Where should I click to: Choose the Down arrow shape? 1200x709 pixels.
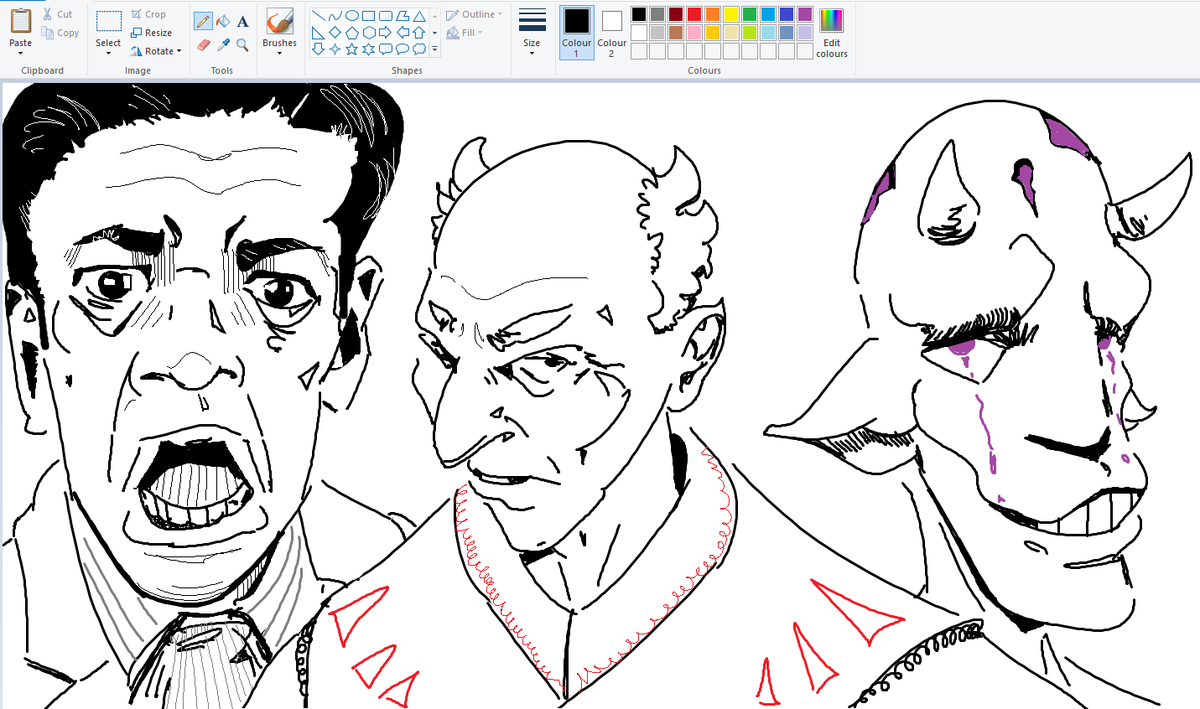tap(317, 48)
